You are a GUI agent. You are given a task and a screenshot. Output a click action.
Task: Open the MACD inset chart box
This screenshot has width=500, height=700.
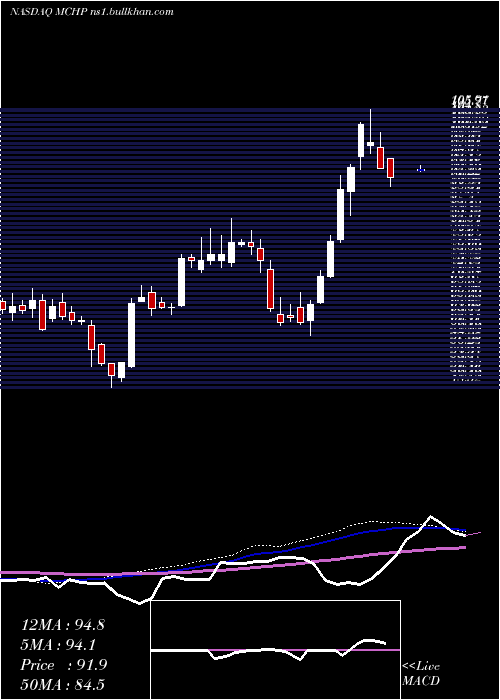[275, 650]
